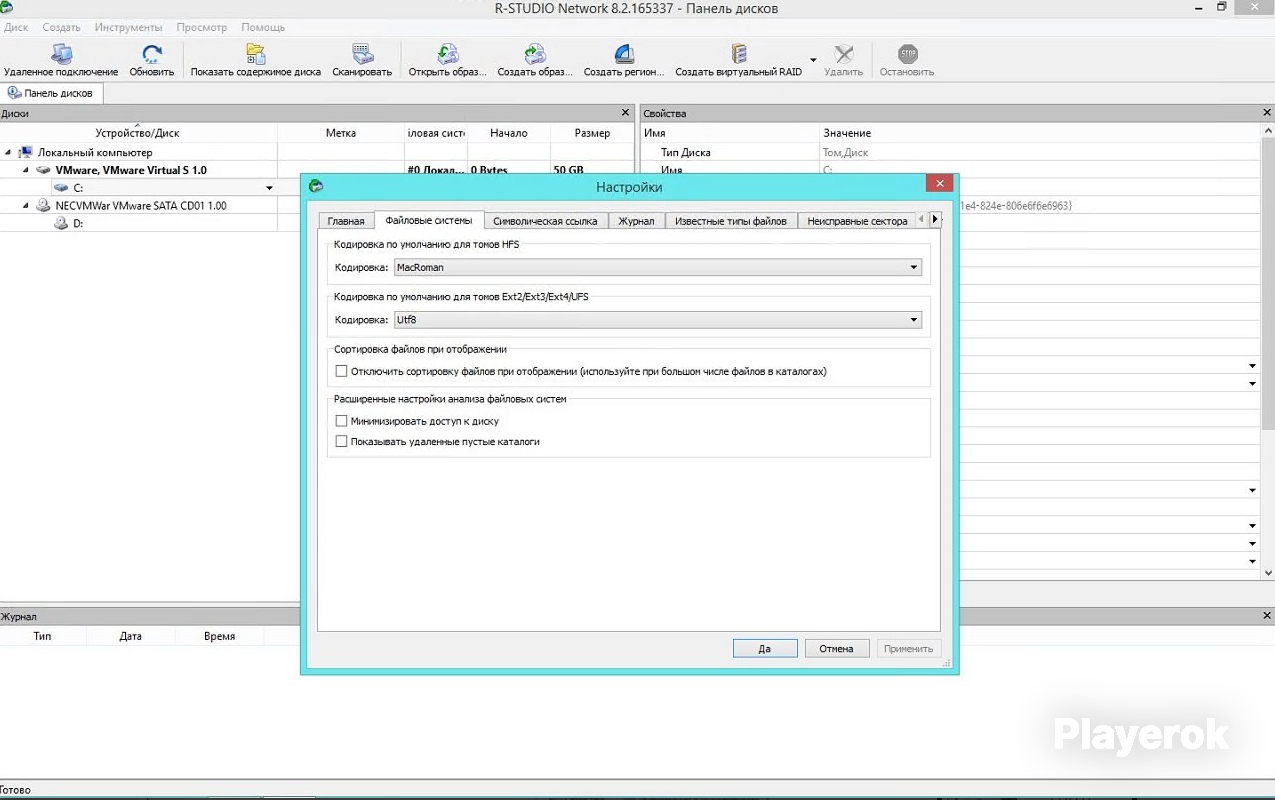Image resolution: width=1275 pixels, height=800 pixels.
Task: Click the Метка column header
Action: 341,133
